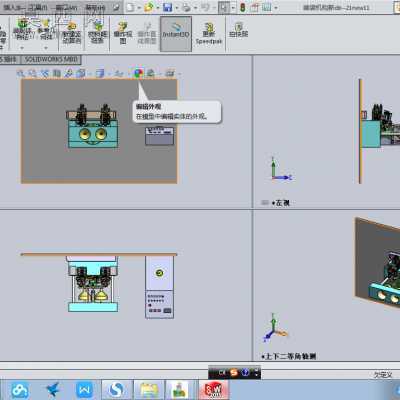Click the Hide/Show Items icon
The width and height of the screenshot is (400, 400).
[118, 73]
